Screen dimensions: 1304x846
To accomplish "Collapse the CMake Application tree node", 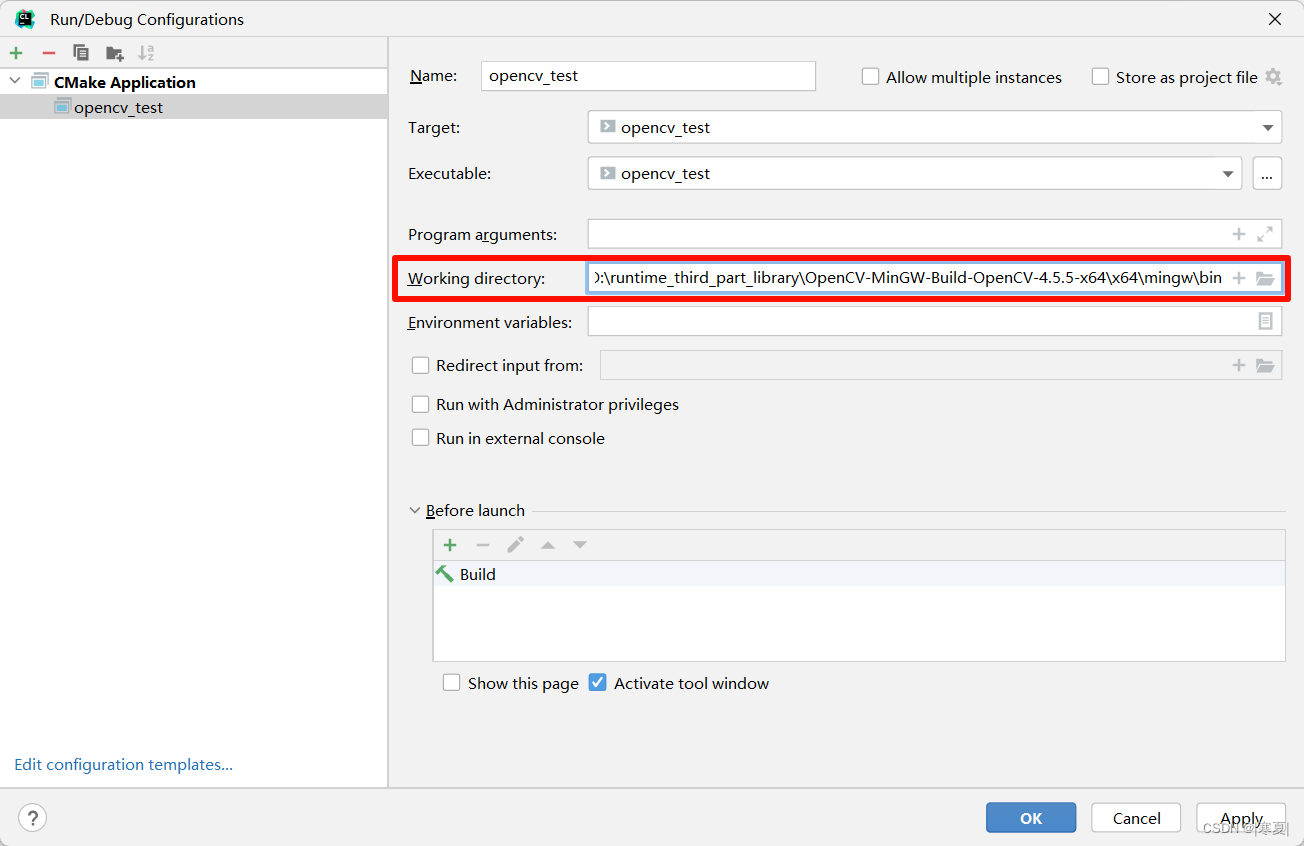I will 15,82.
